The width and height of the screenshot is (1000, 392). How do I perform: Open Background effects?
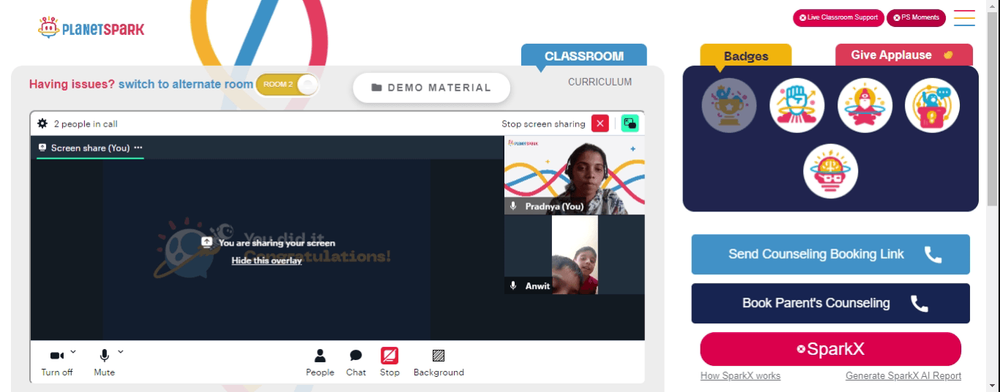click(x=439, y=363)
